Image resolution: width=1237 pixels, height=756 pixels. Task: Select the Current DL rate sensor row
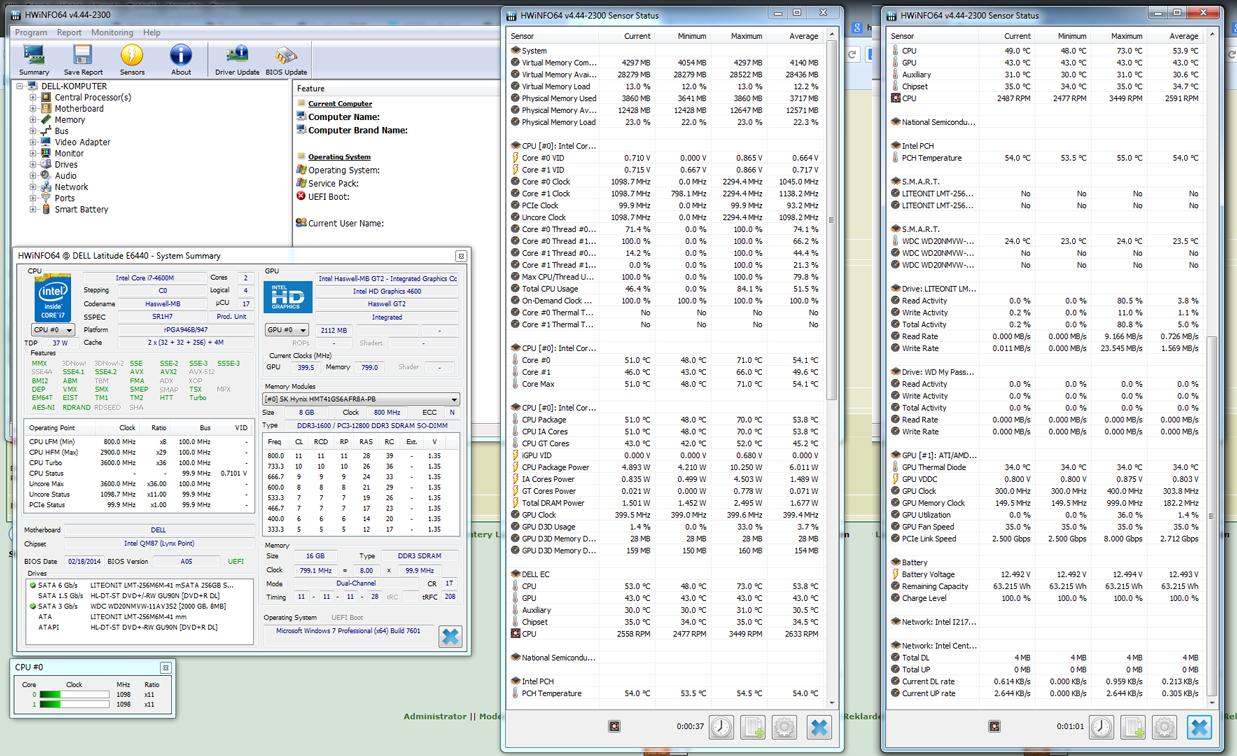1046,681
